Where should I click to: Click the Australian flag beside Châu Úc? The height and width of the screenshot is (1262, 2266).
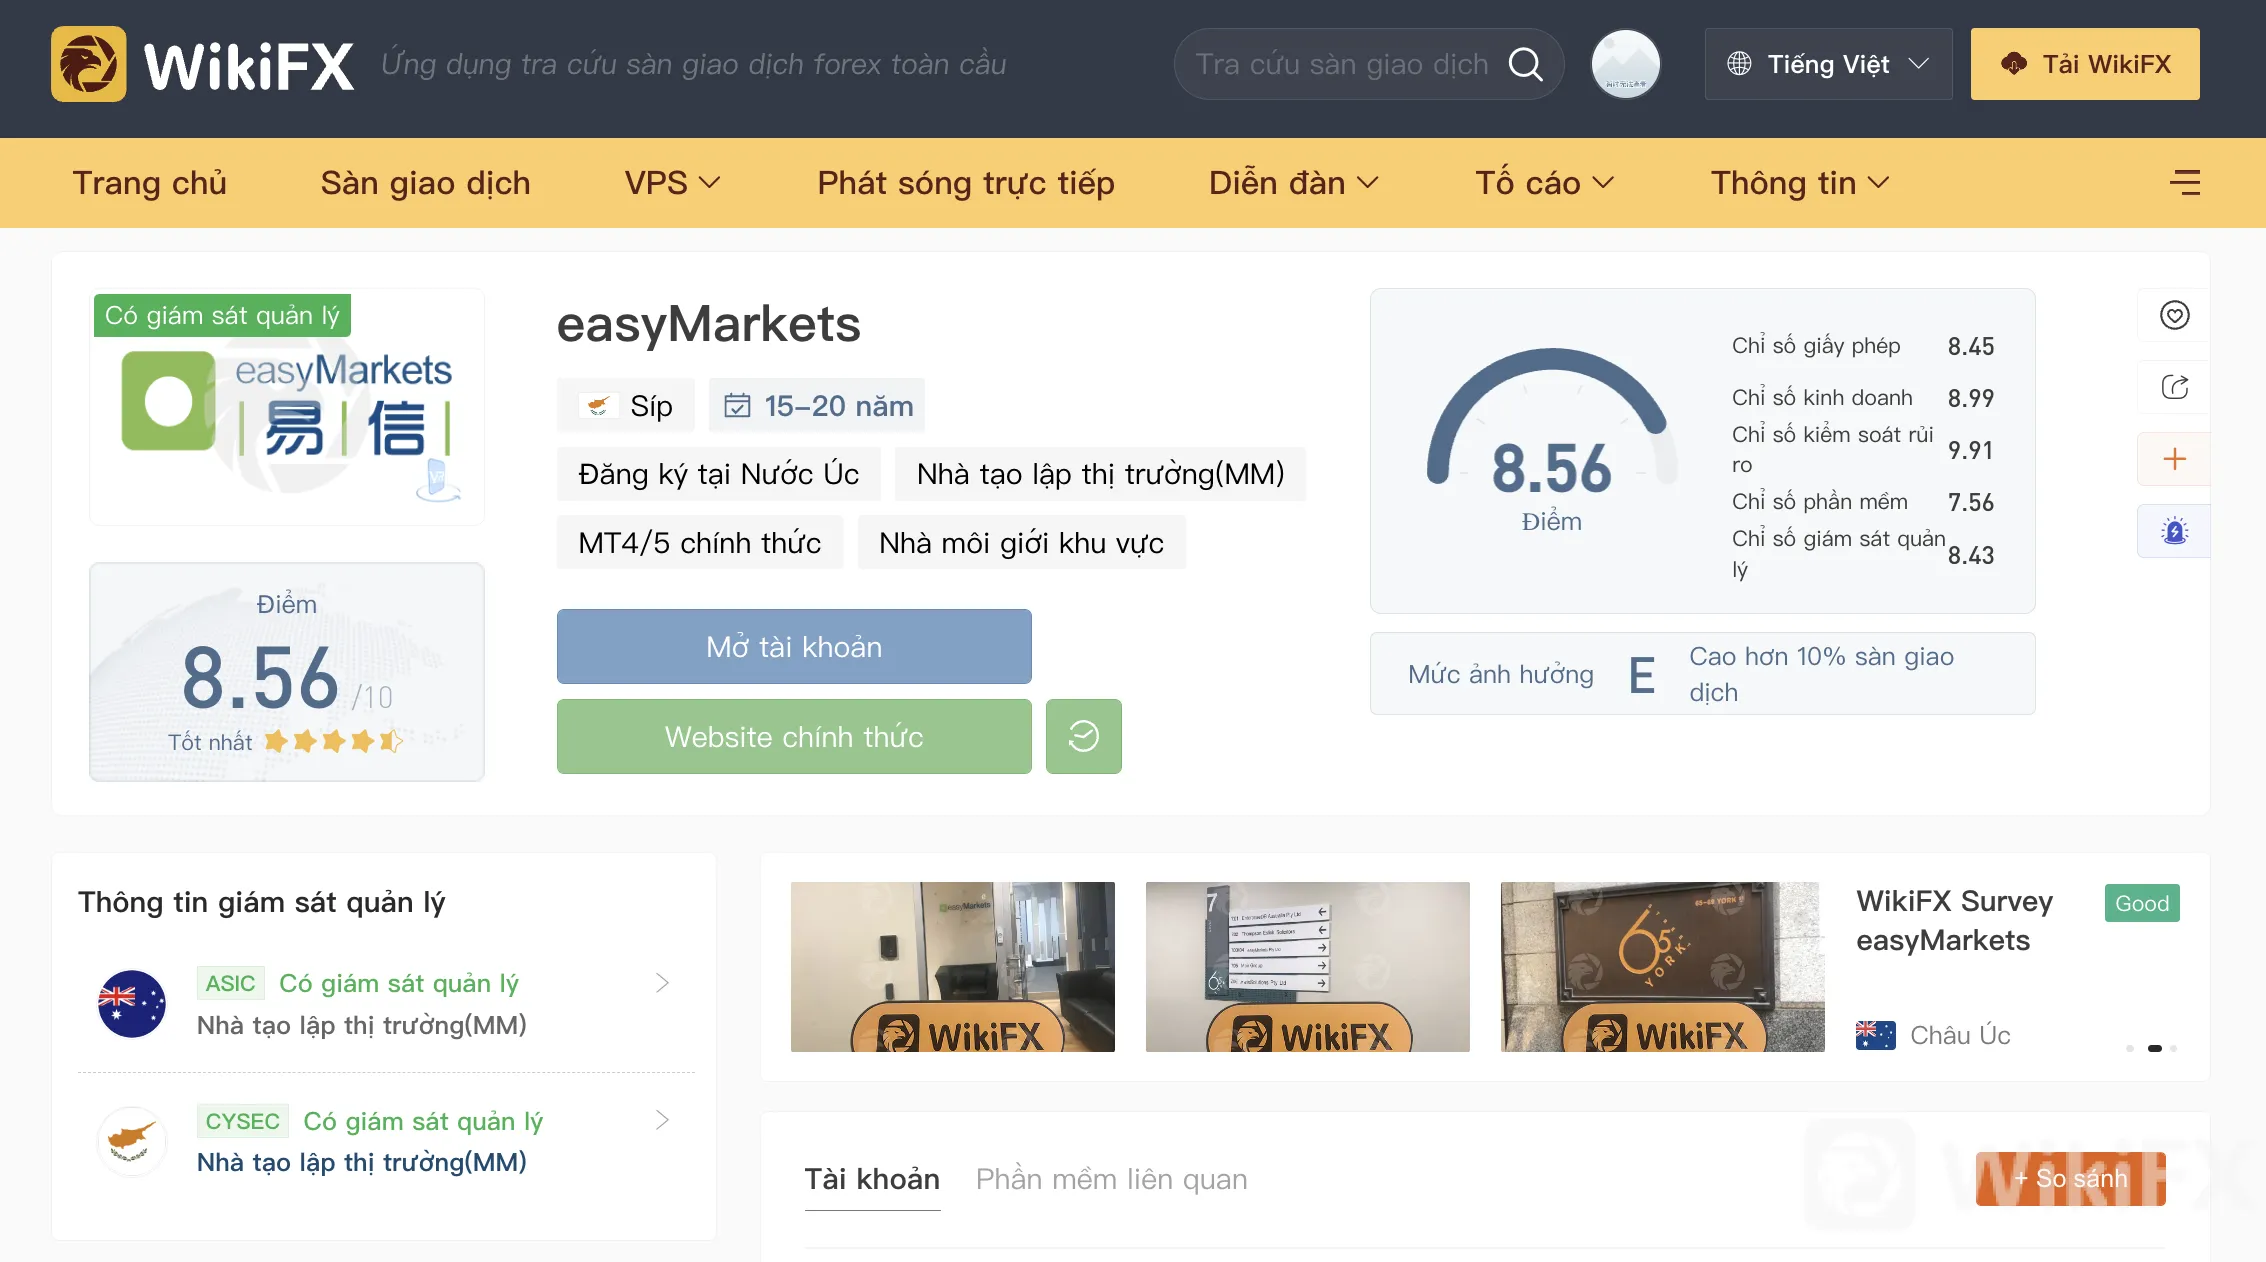1875,1035
